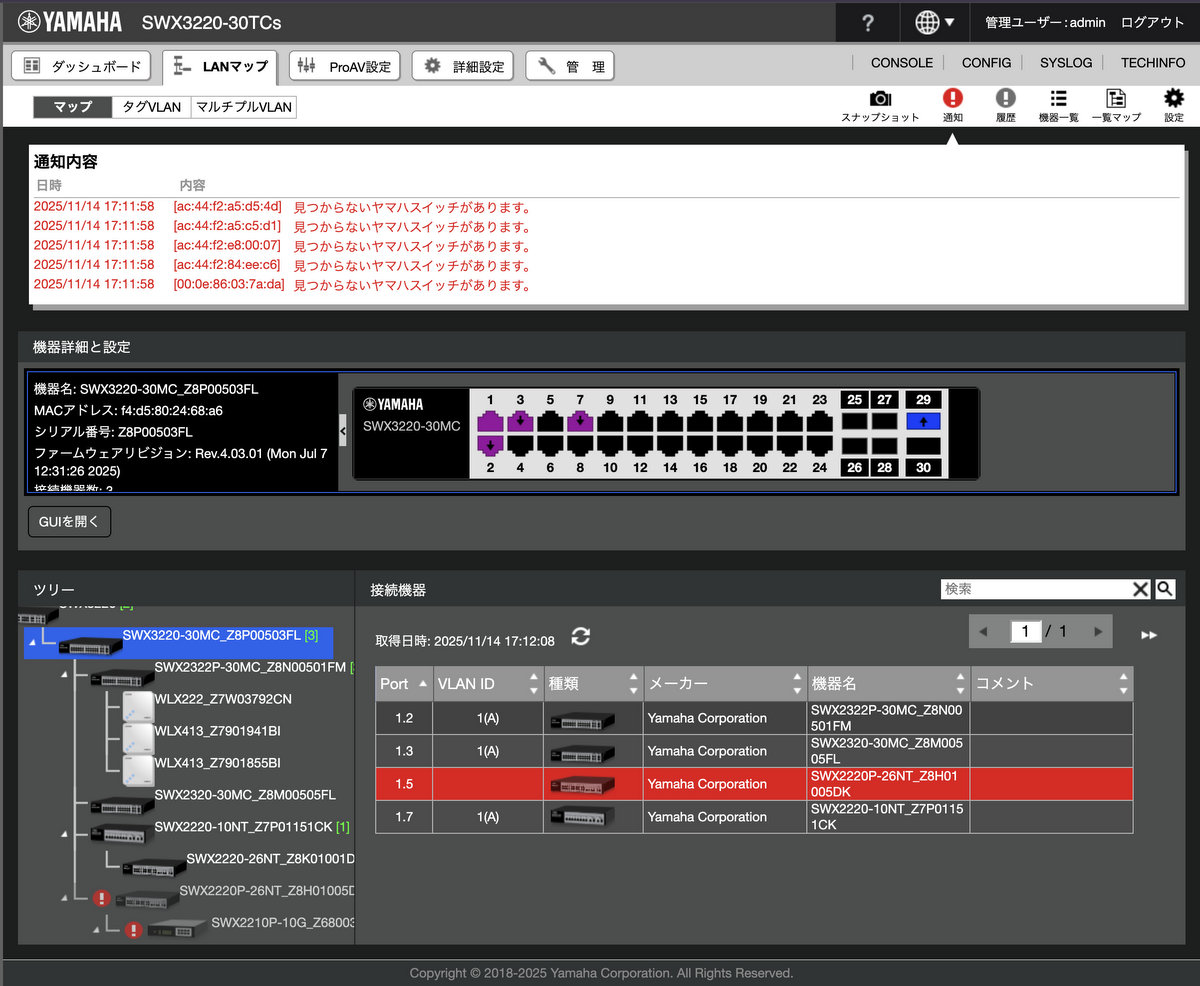Take a snapshot with the camera icon
The image size is (1200, 986).
click(880, 99)
